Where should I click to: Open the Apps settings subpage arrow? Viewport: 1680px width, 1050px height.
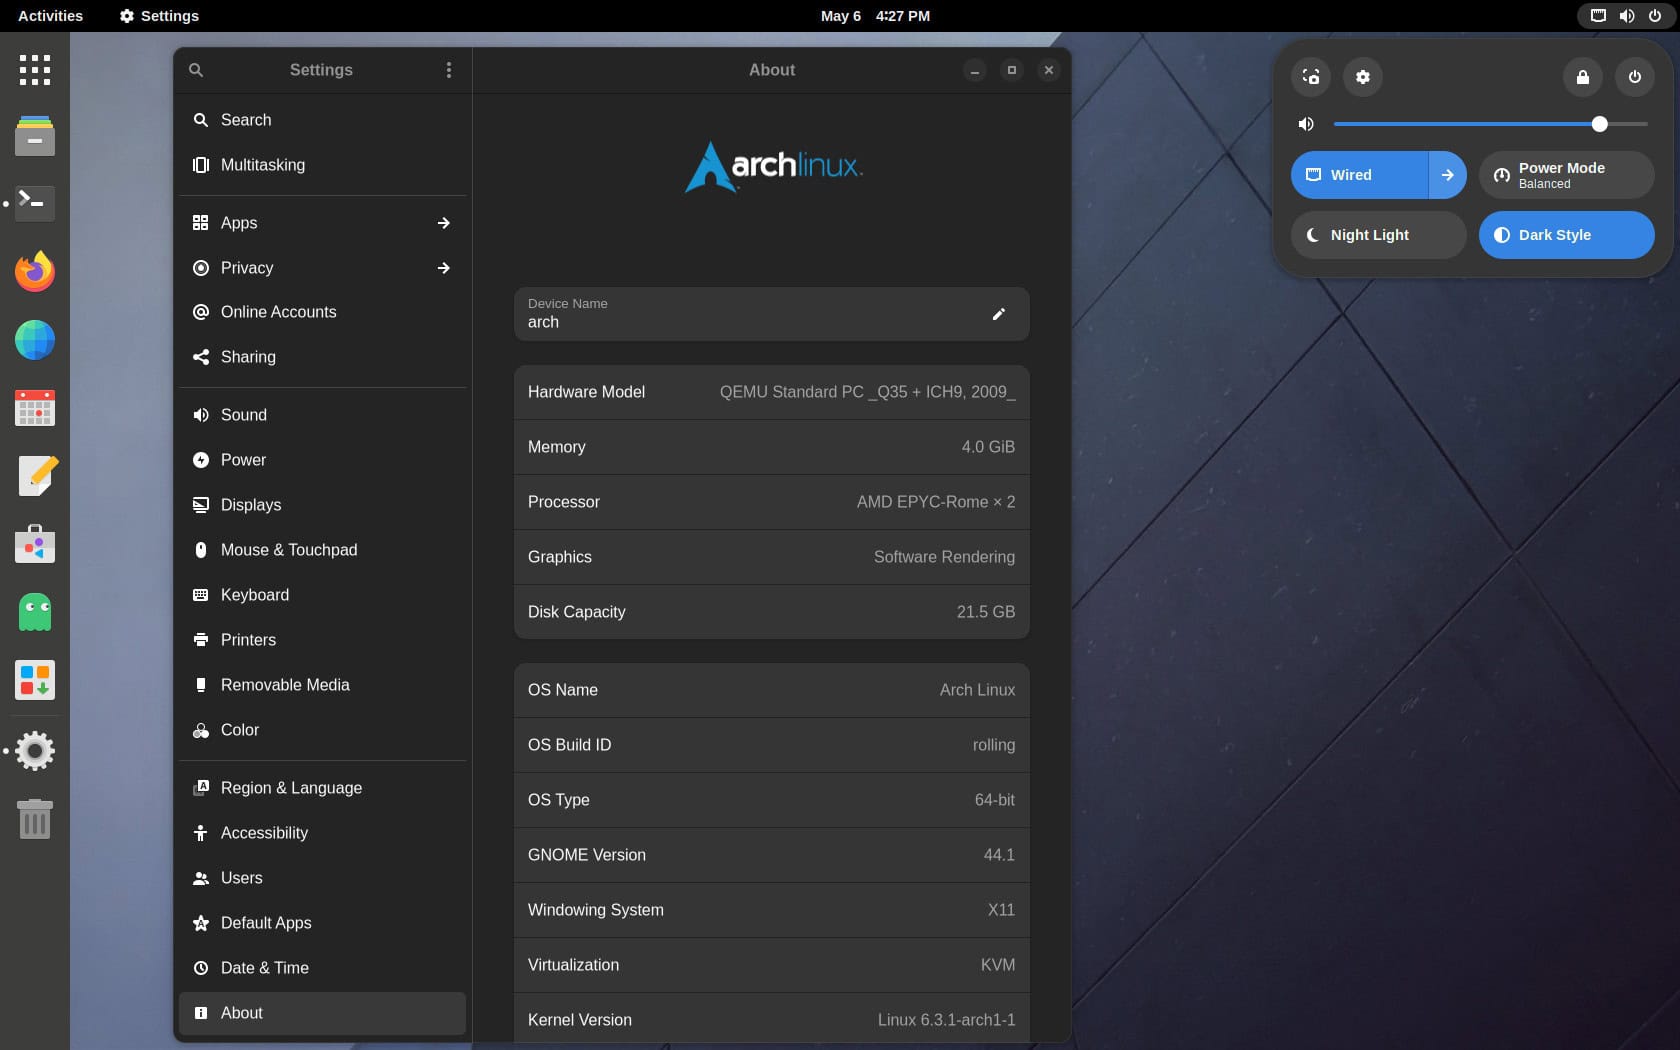click(x=443, y=223)
